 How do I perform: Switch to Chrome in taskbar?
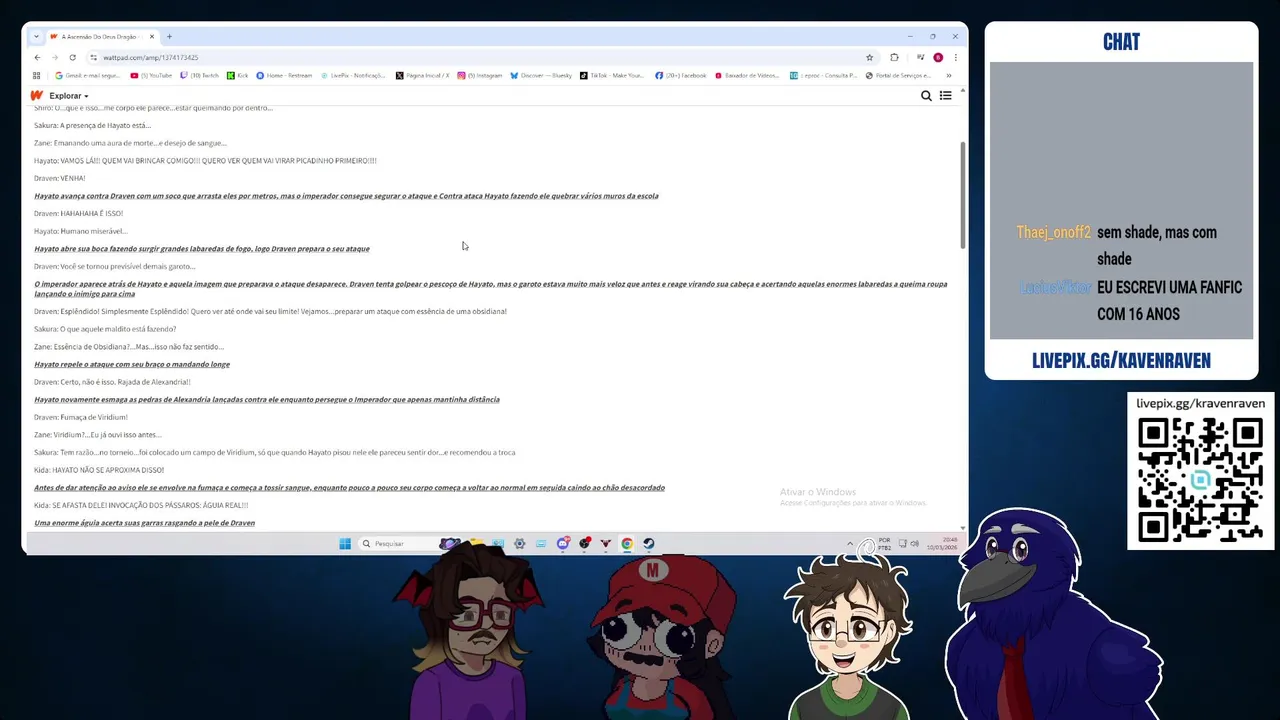click(627, 544)
